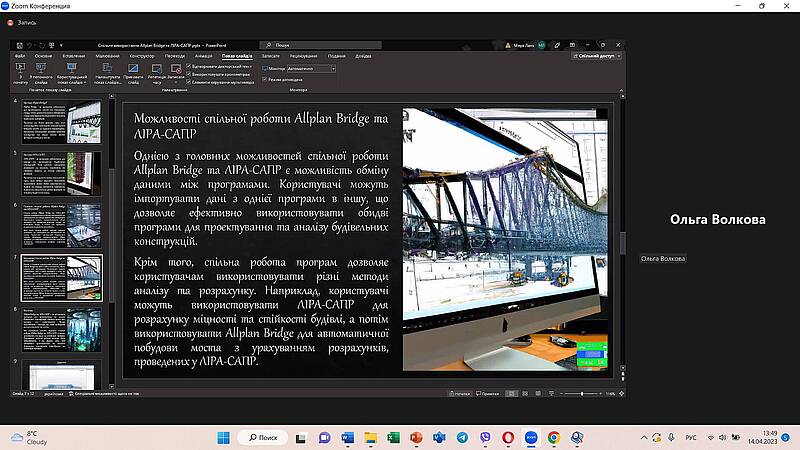The image size is (800, 450).
Task: Open the Insert ribbon tab
Action: [x=73, y=56]
